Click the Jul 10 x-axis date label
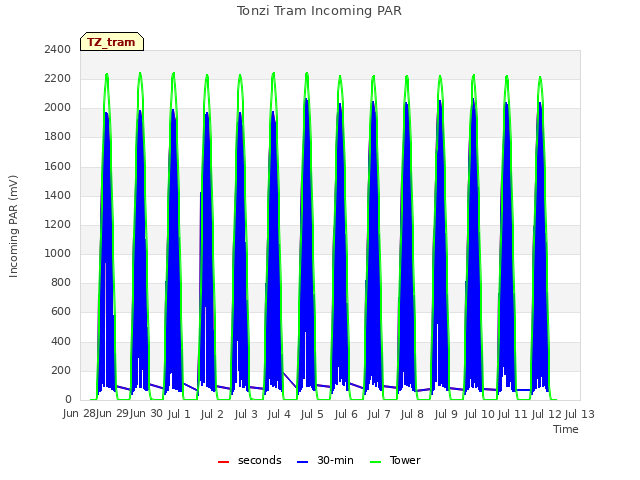 click(480, 415)
